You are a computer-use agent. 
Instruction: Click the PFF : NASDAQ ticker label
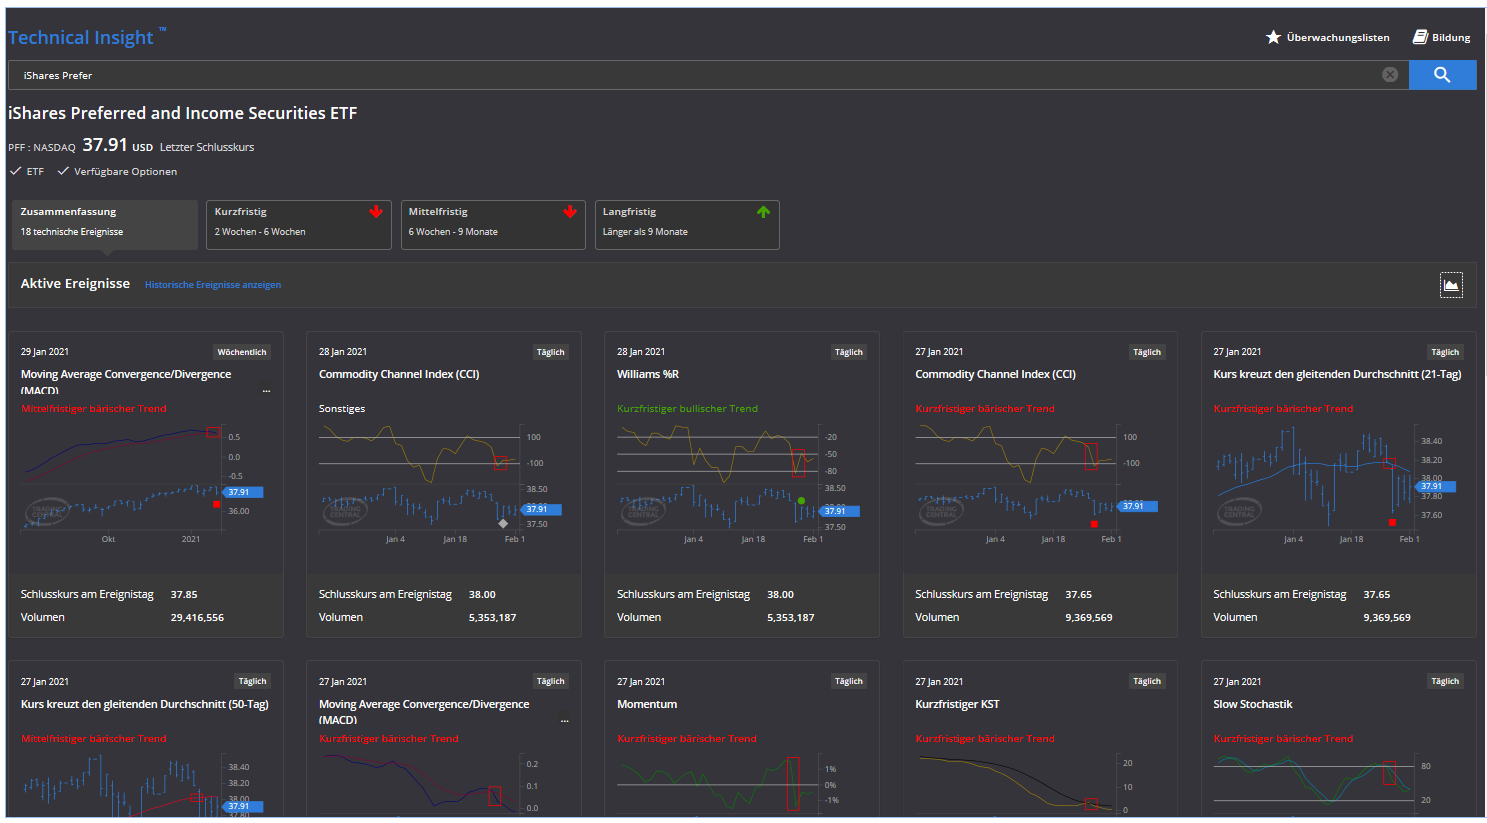(x=42, y=148)
